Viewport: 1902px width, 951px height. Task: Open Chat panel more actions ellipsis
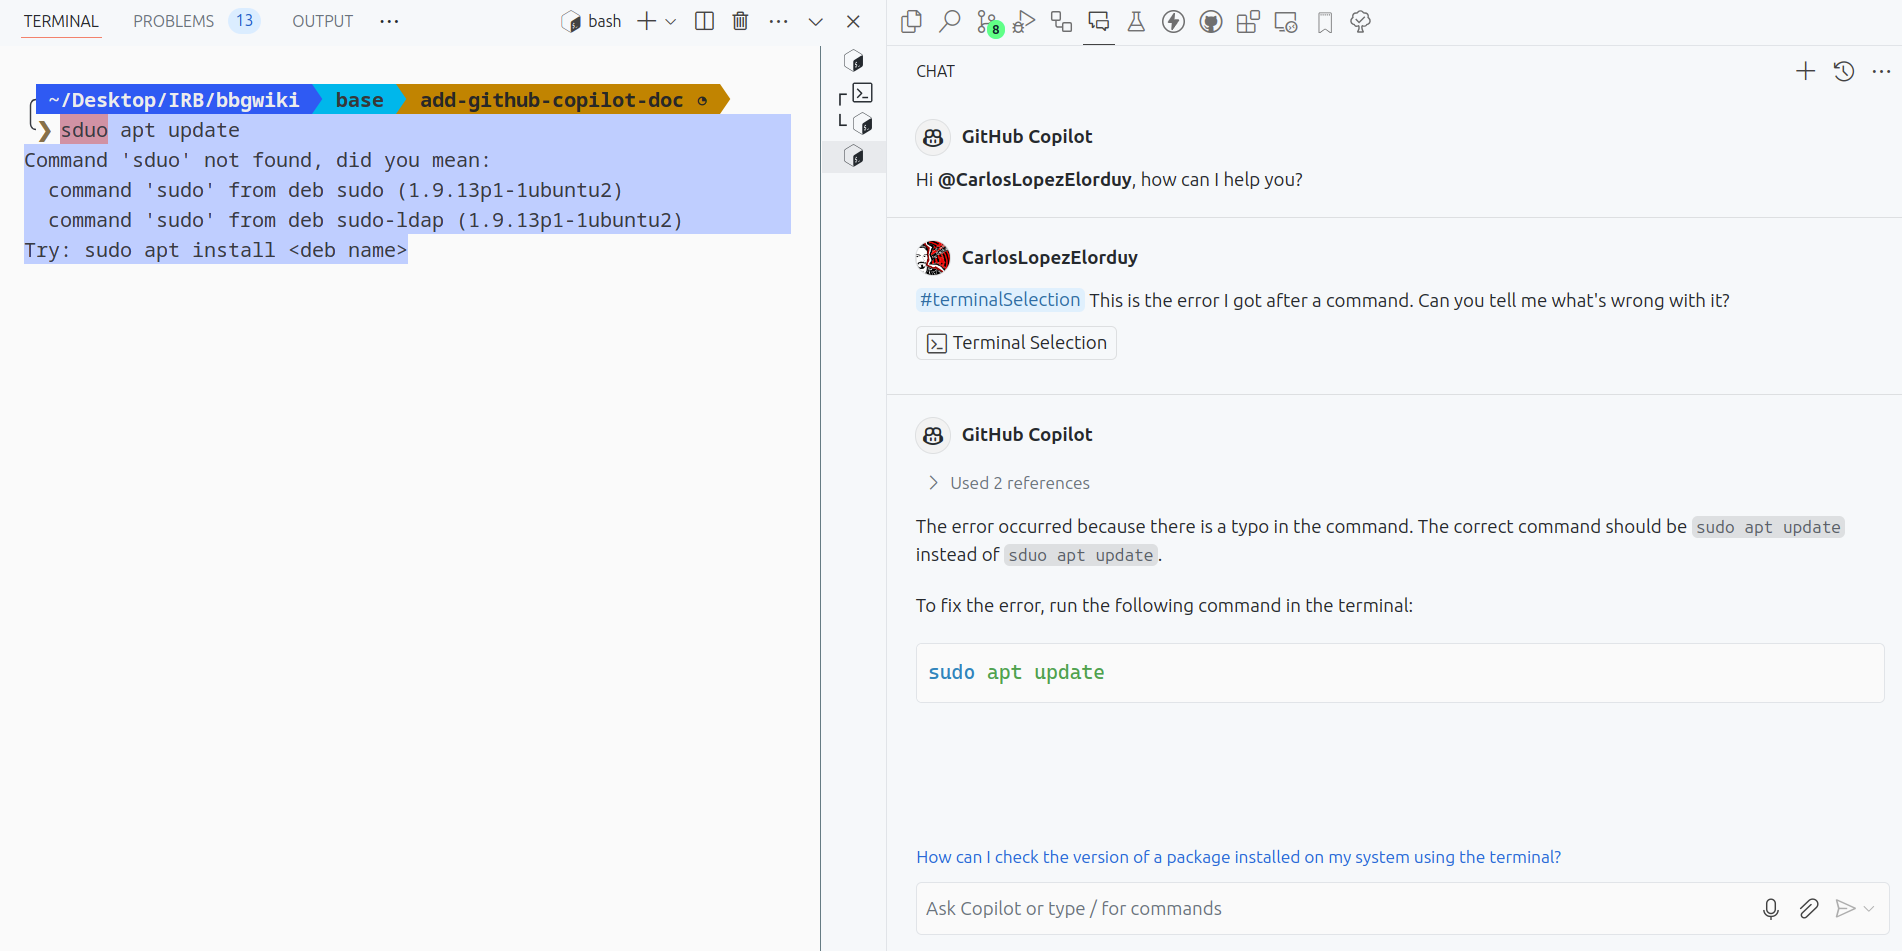pyautogui.click(x=1881, y=71)
